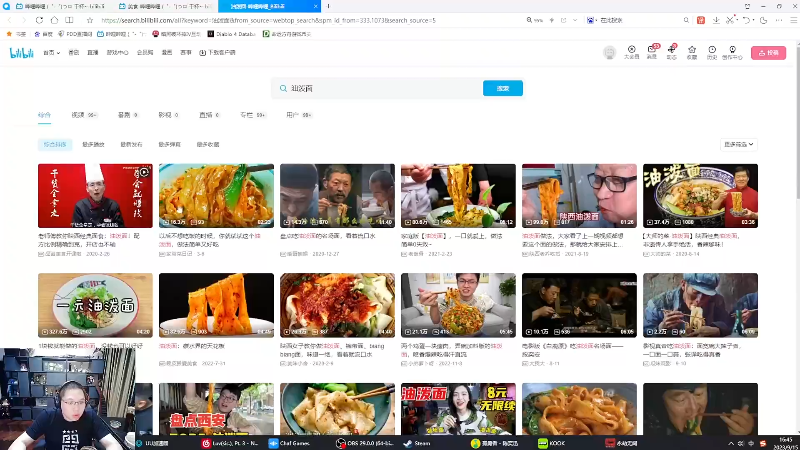Viewport: 800px width, 450px height.
Task: Switch to the 视频 results tab
Action: (x=84, y=115)
